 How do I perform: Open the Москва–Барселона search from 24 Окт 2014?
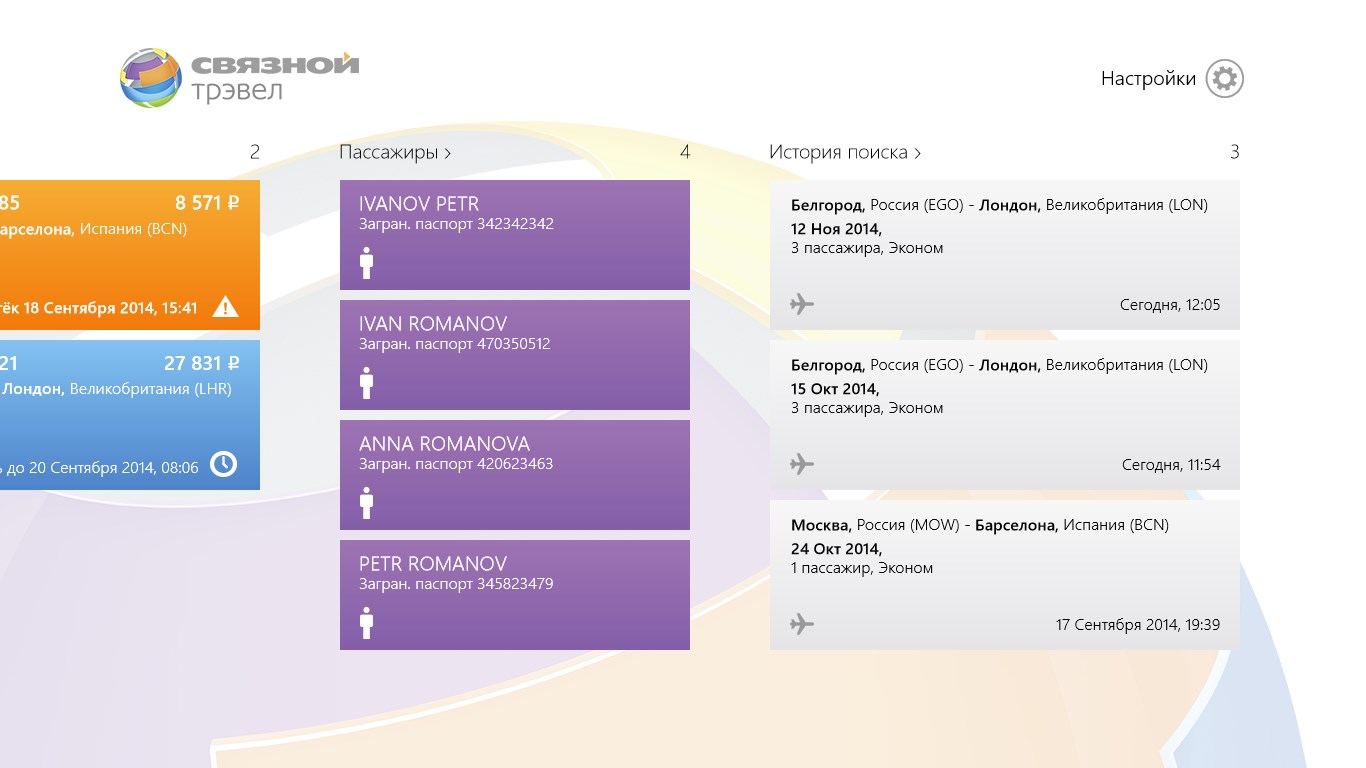(x=1004, y=574)
